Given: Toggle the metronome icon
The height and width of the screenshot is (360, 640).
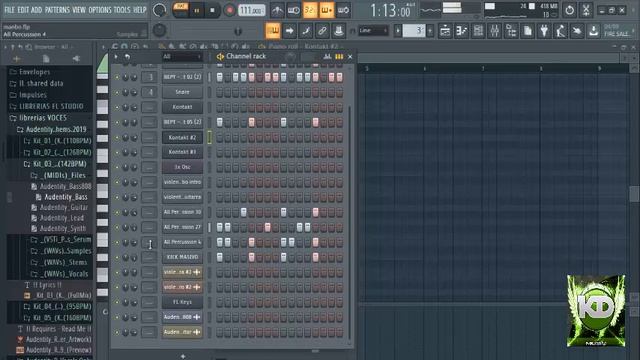Looking at the screenshot, I should [277, 10].
